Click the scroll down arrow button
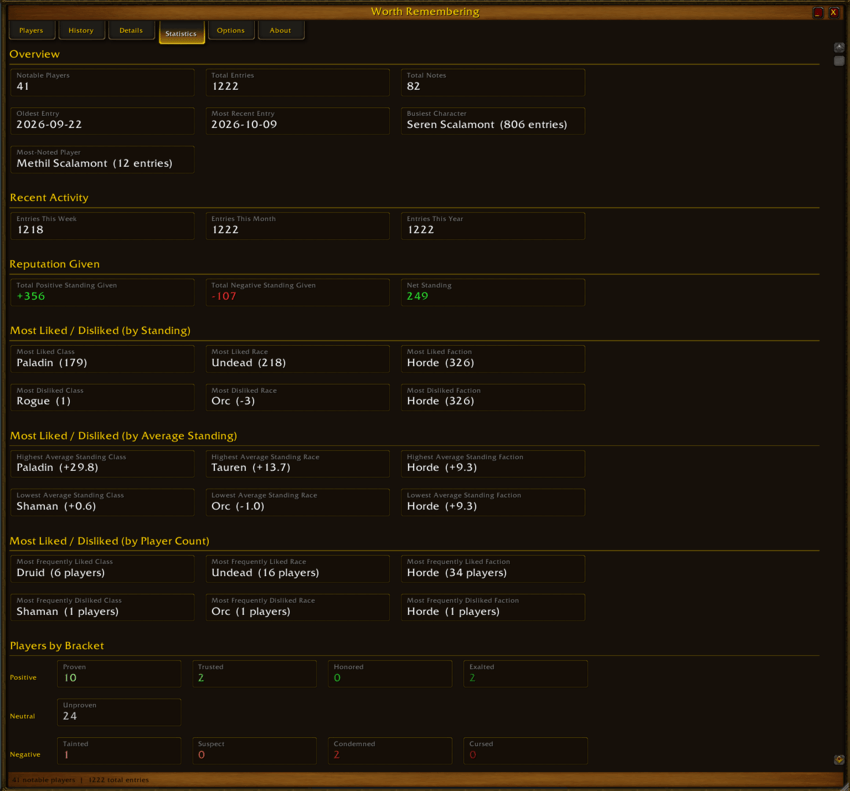 [x=839, y=760]
